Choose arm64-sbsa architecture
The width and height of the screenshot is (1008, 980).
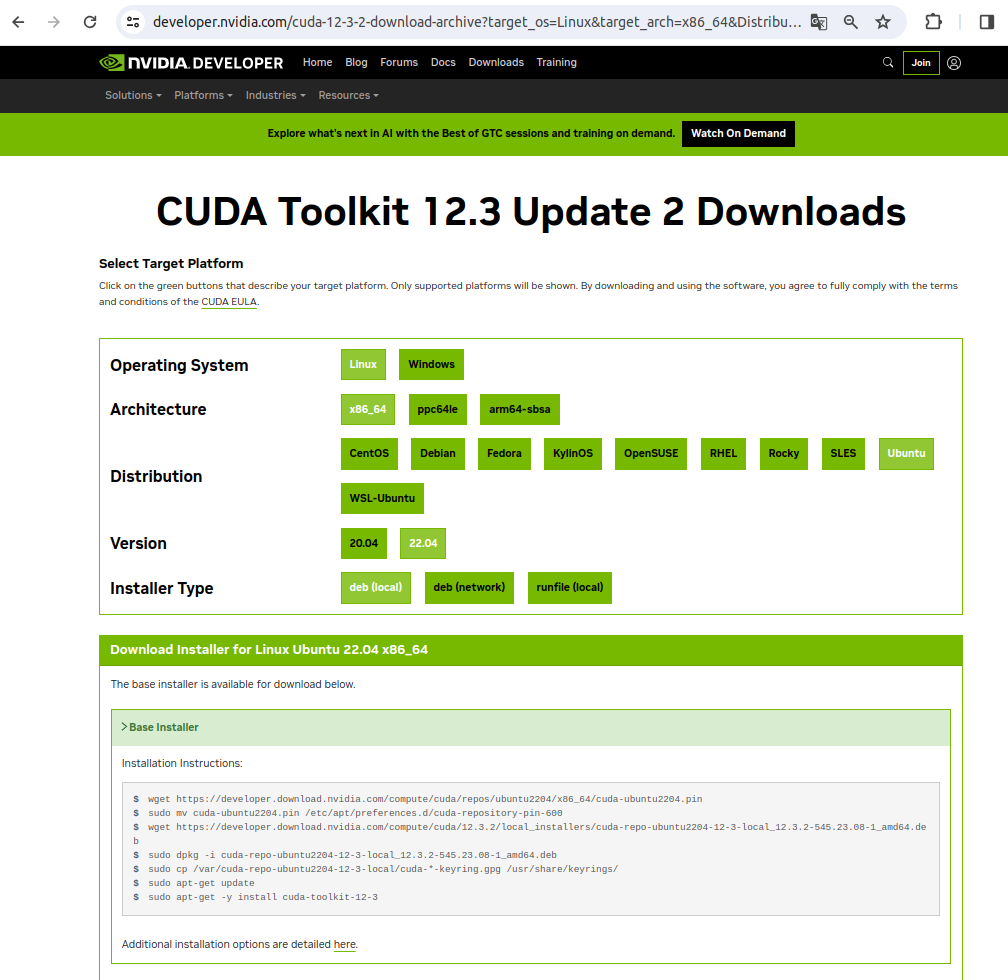click(x=519, y=410)
